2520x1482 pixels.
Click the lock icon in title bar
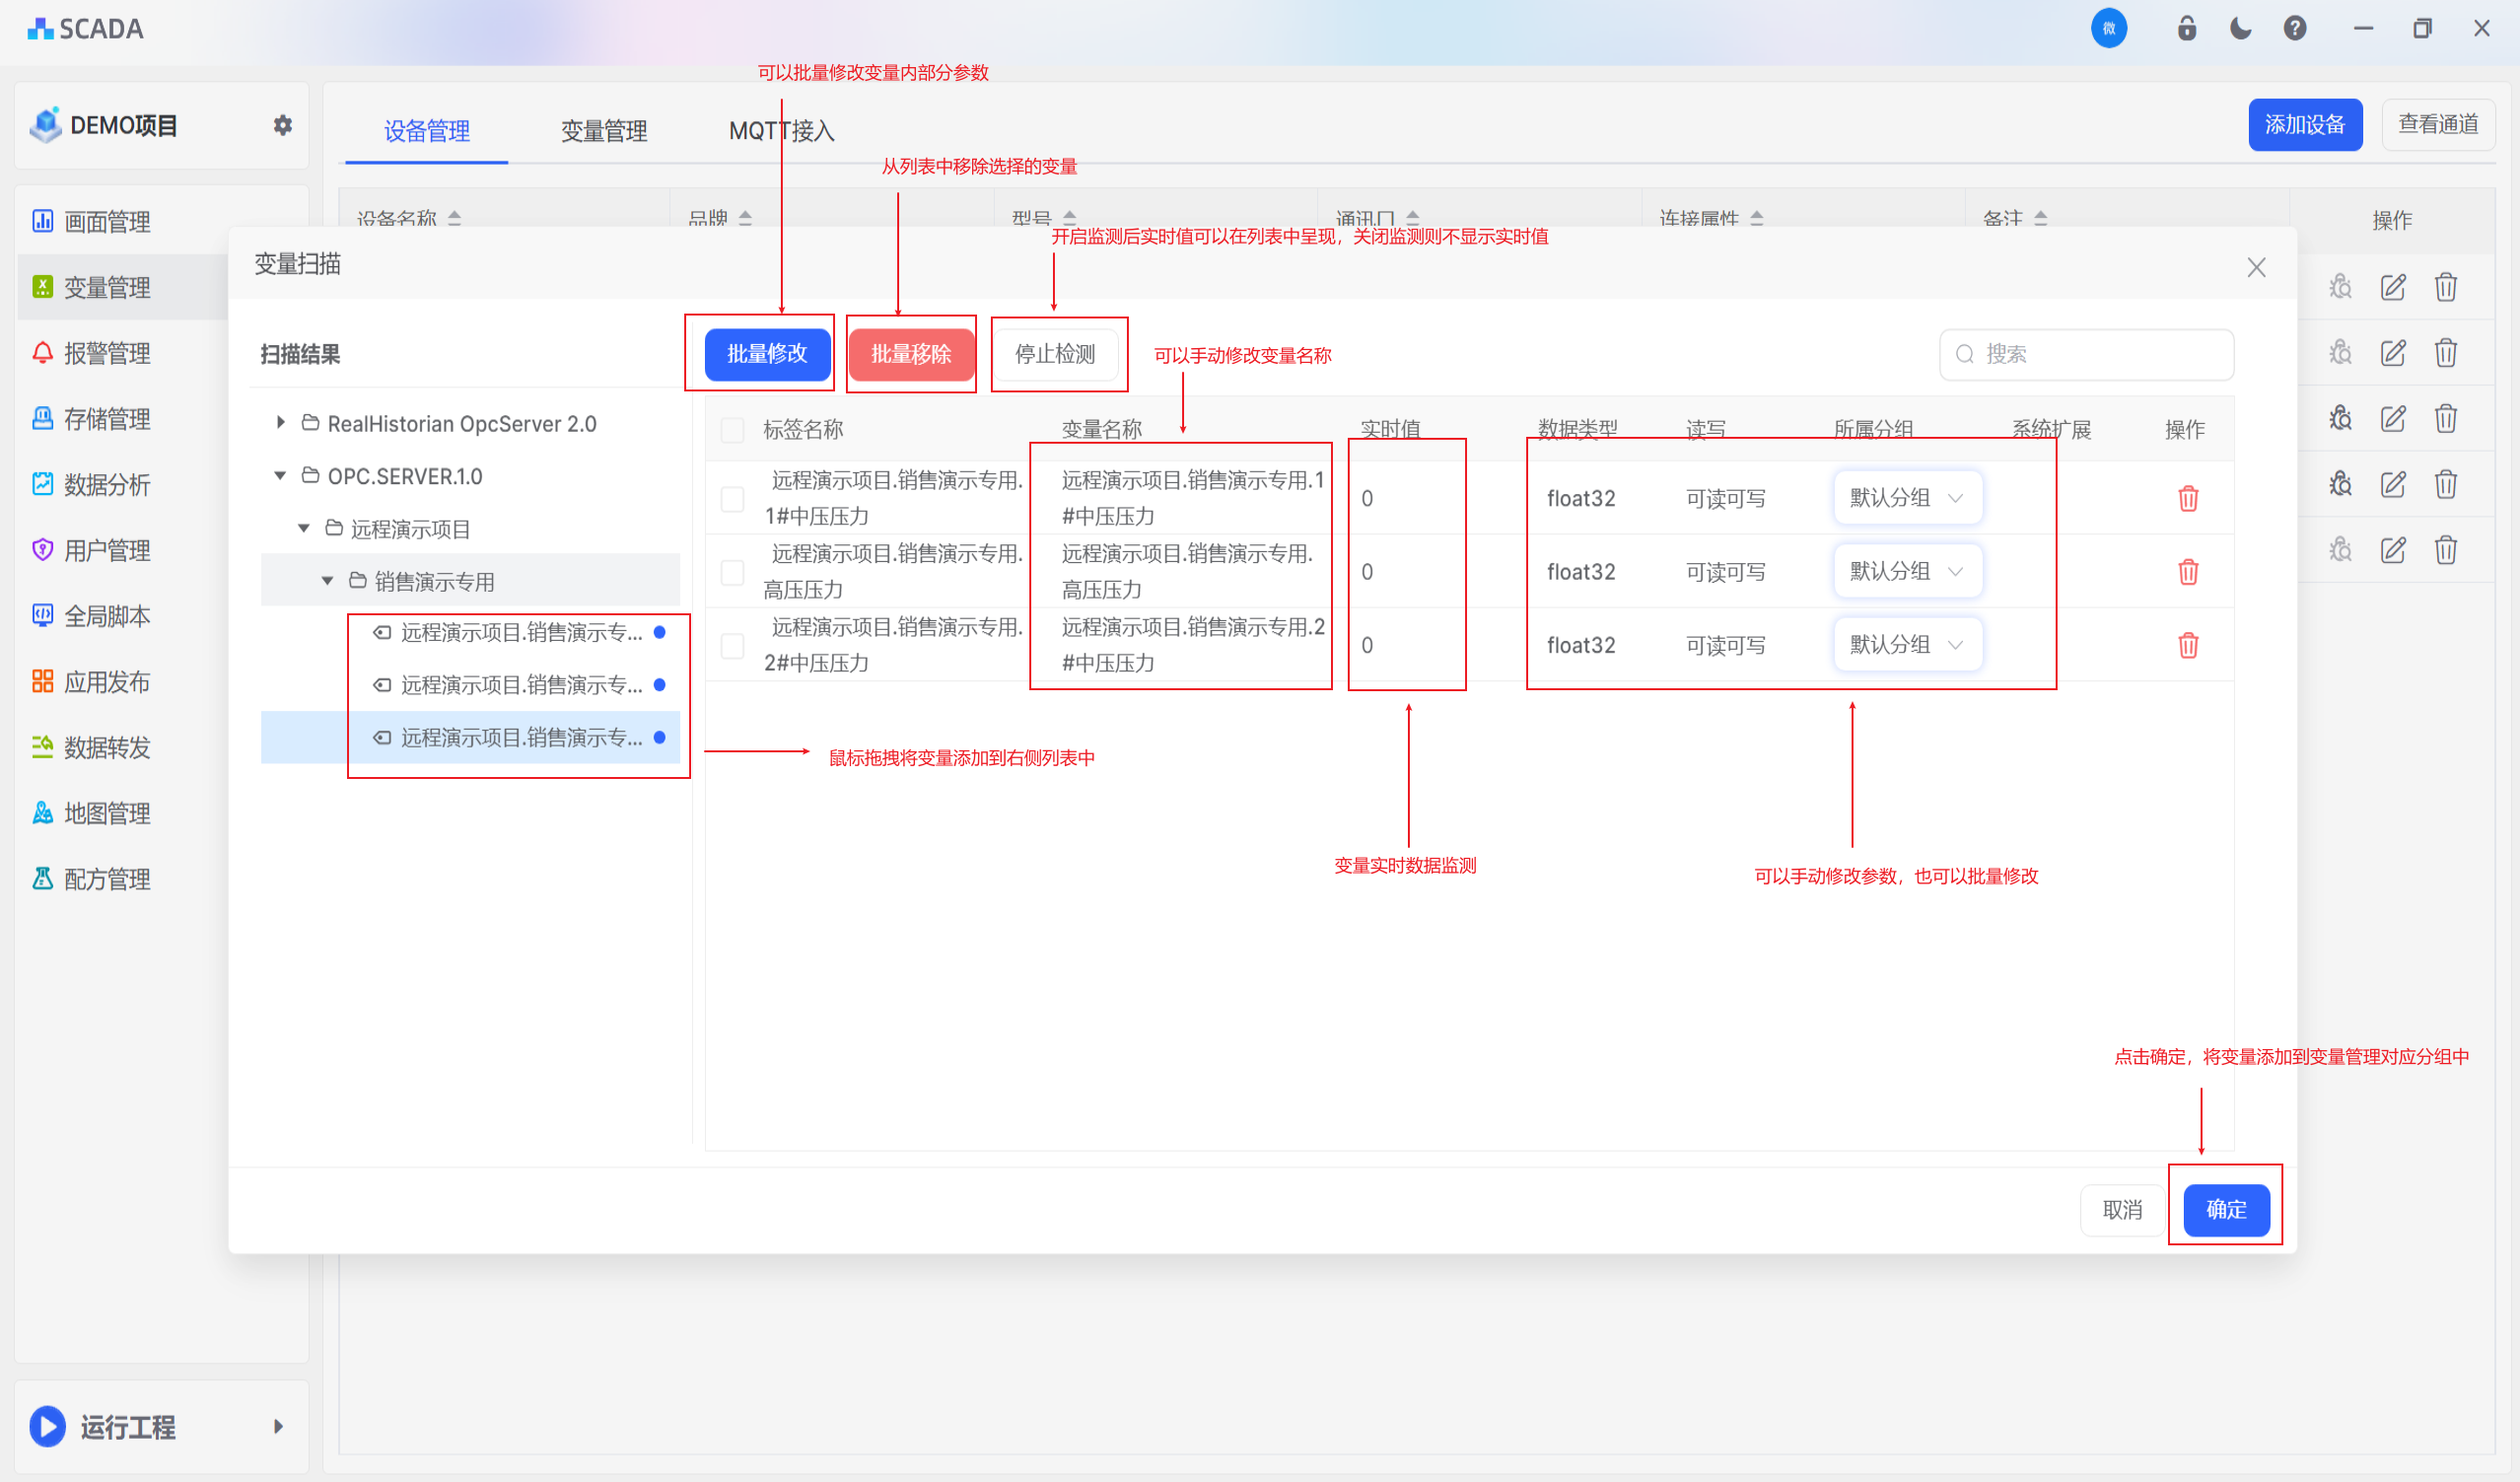point(2186,28)
